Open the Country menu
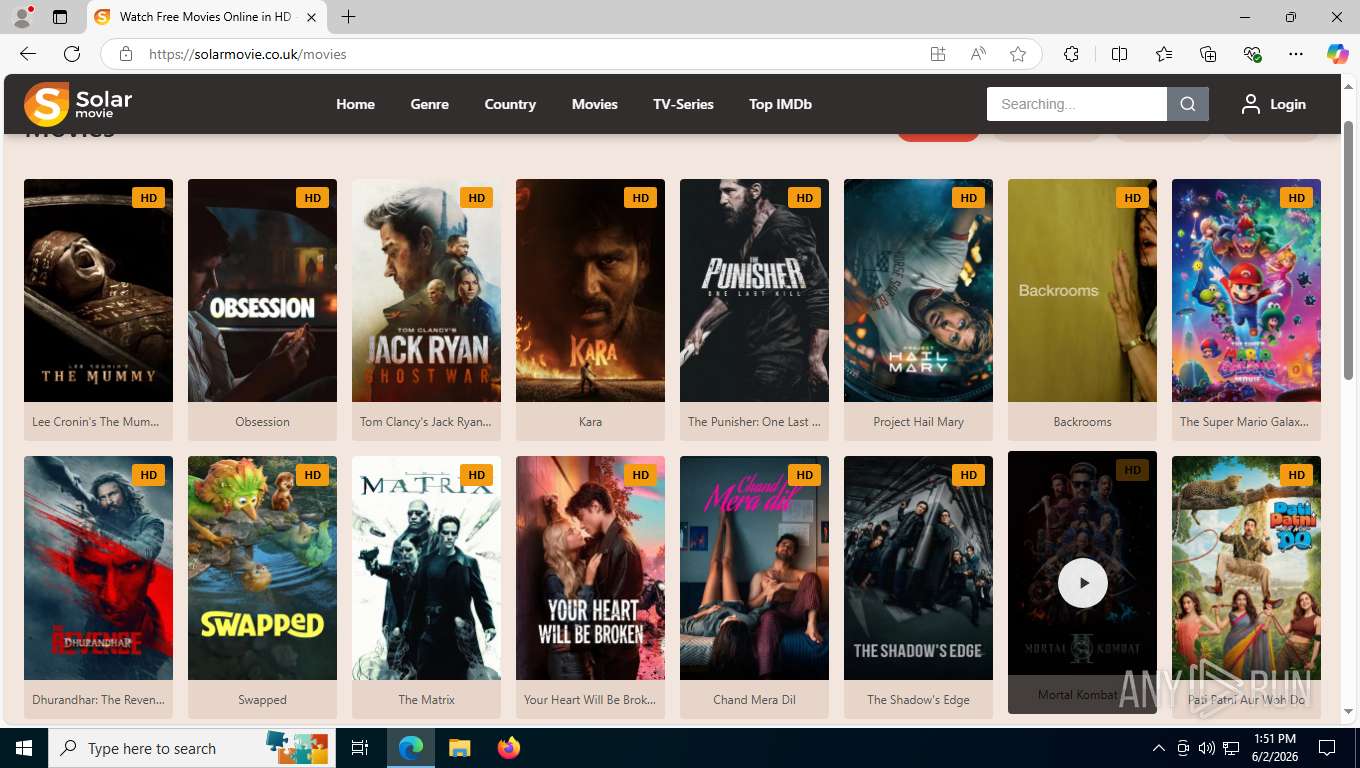Screen dimensions: 1360x768 [x=510, y=104]
